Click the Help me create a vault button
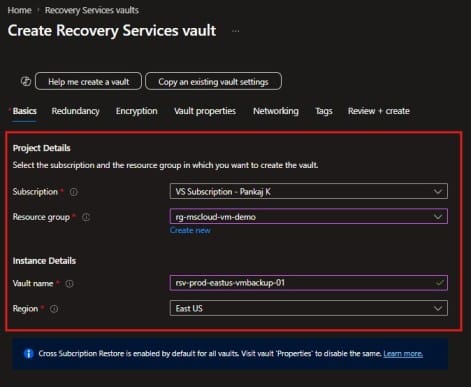Screen dimensions: 471x387 tap(88, 81)
